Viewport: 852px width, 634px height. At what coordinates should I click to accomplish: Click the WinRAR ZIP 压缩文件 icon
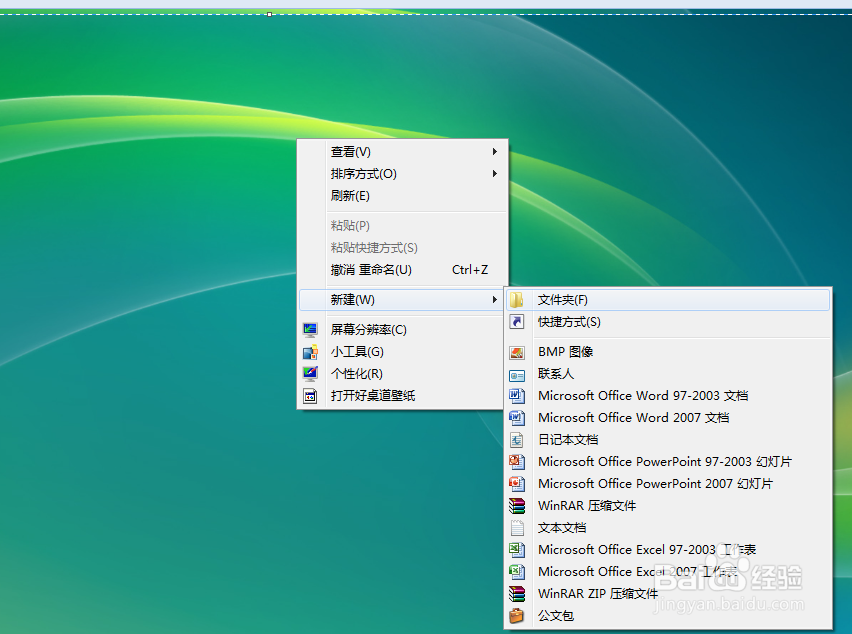pos(517,594)
